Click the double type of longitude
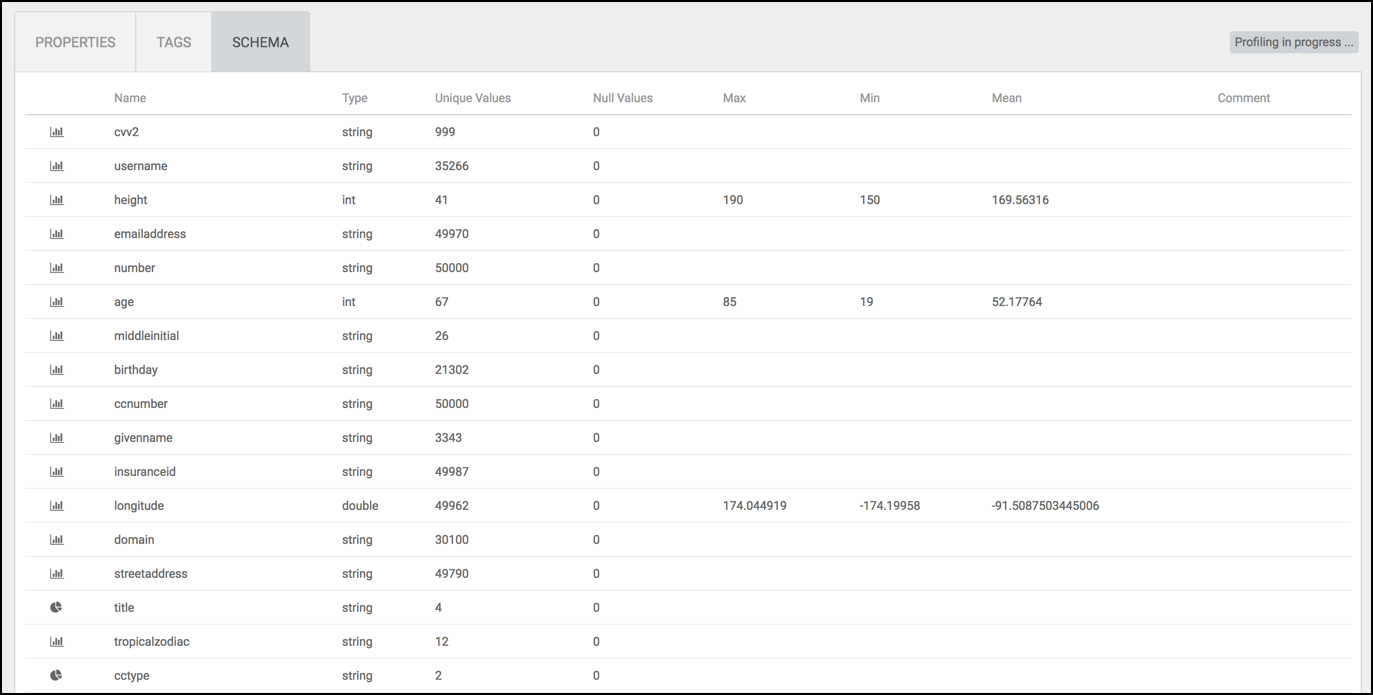Image resolution: width=1373 pixels, height=695 pixels. click(360, 506)
